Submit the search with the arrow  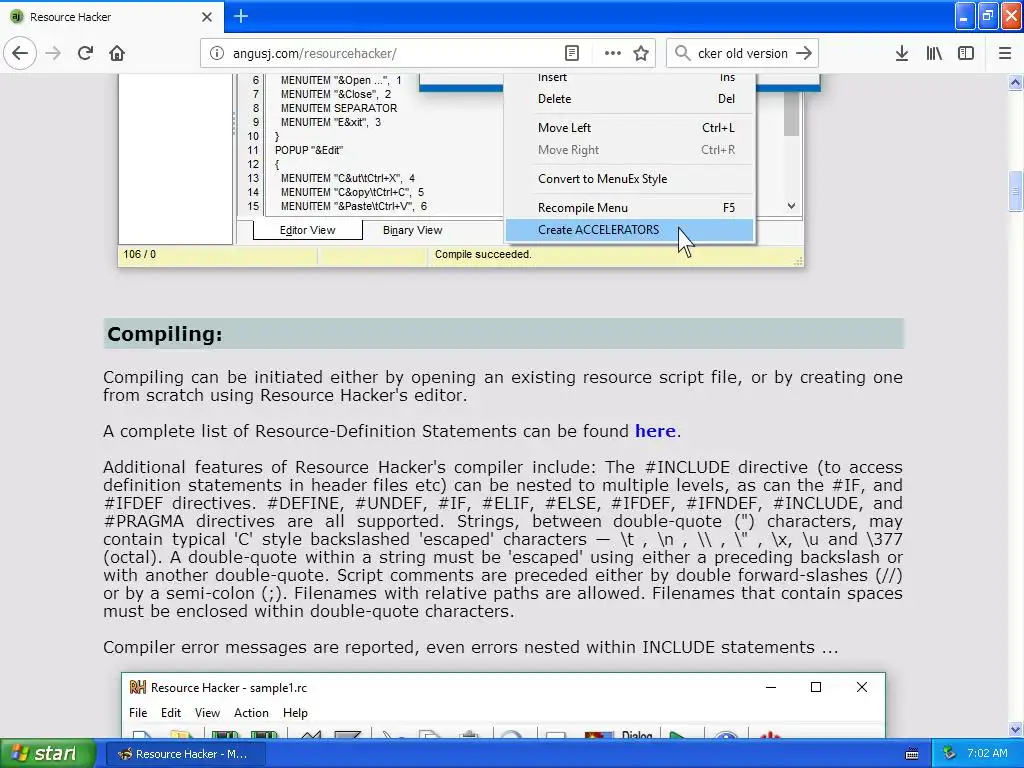coord(804,54)
